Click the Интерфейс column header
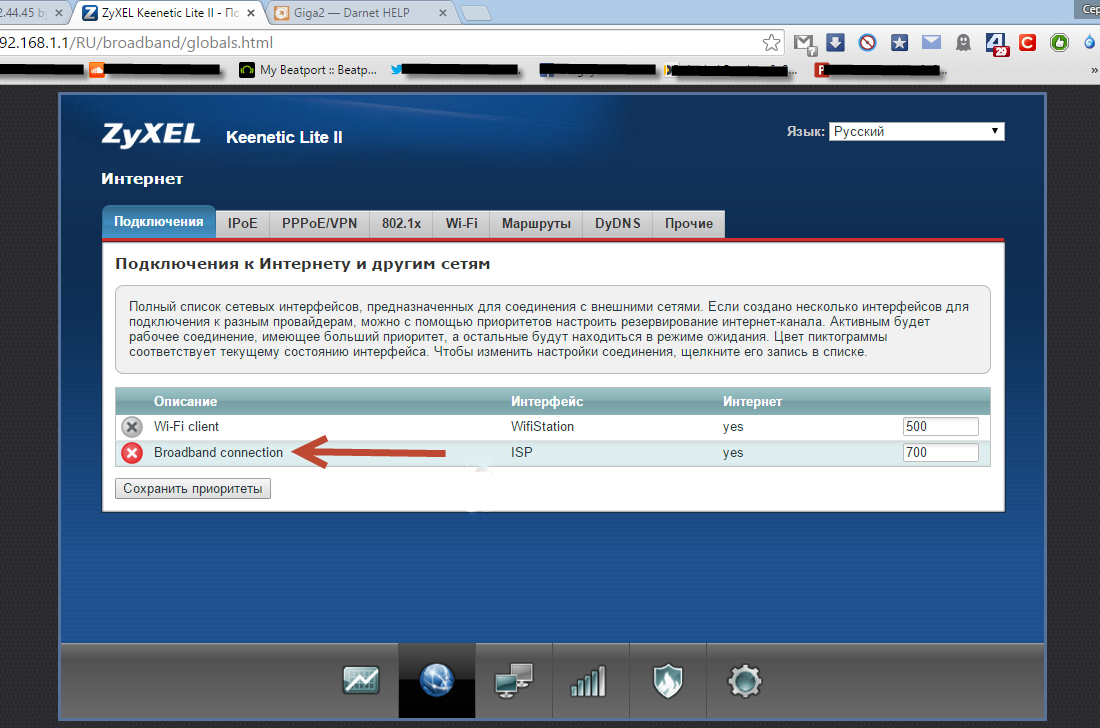The height and width of the screenshot is (728, 1100). click(x=546, y=401)
